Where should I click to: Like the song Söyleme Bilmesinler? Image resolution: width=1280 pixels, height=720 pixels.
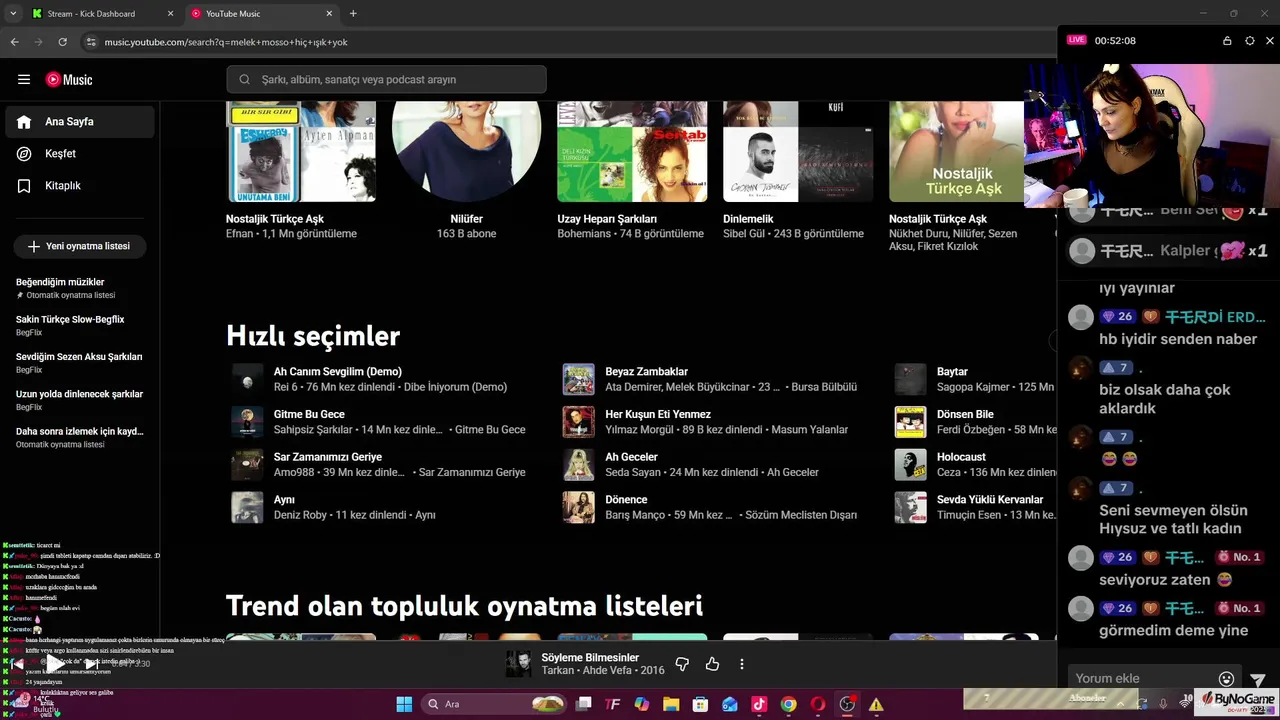tap(712, 664)
